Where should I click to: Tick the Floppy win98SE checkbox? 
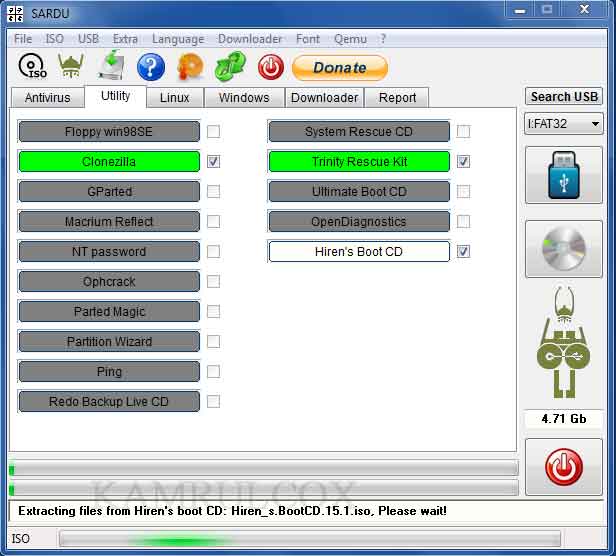(x=213, y=131)
